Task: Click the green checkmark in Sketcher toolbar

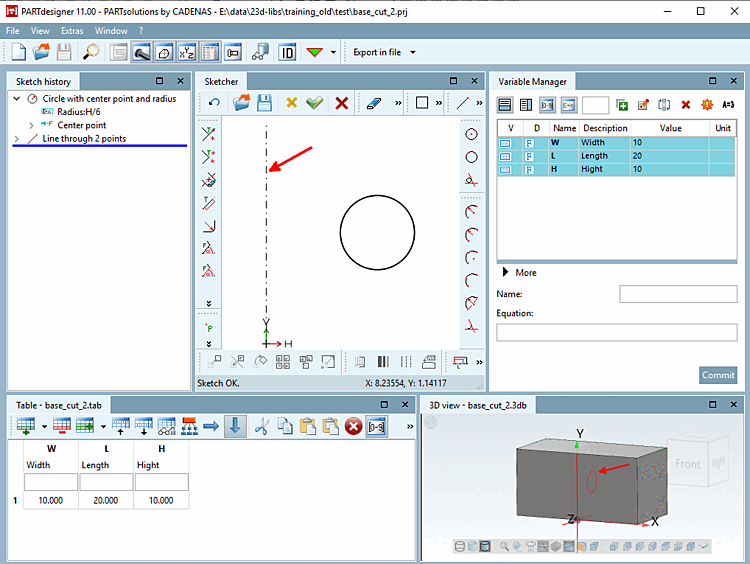Action: click(315, 103)
